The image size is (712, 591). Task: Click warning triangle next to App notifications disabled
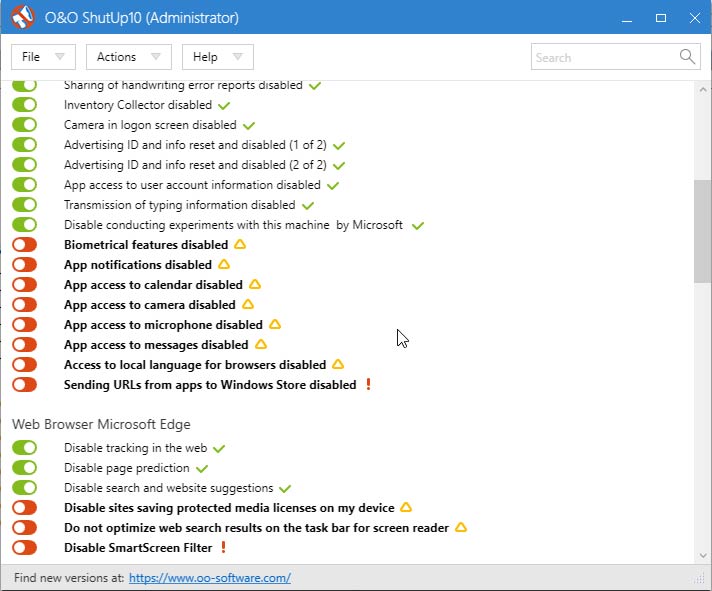(x=224, y=264)
